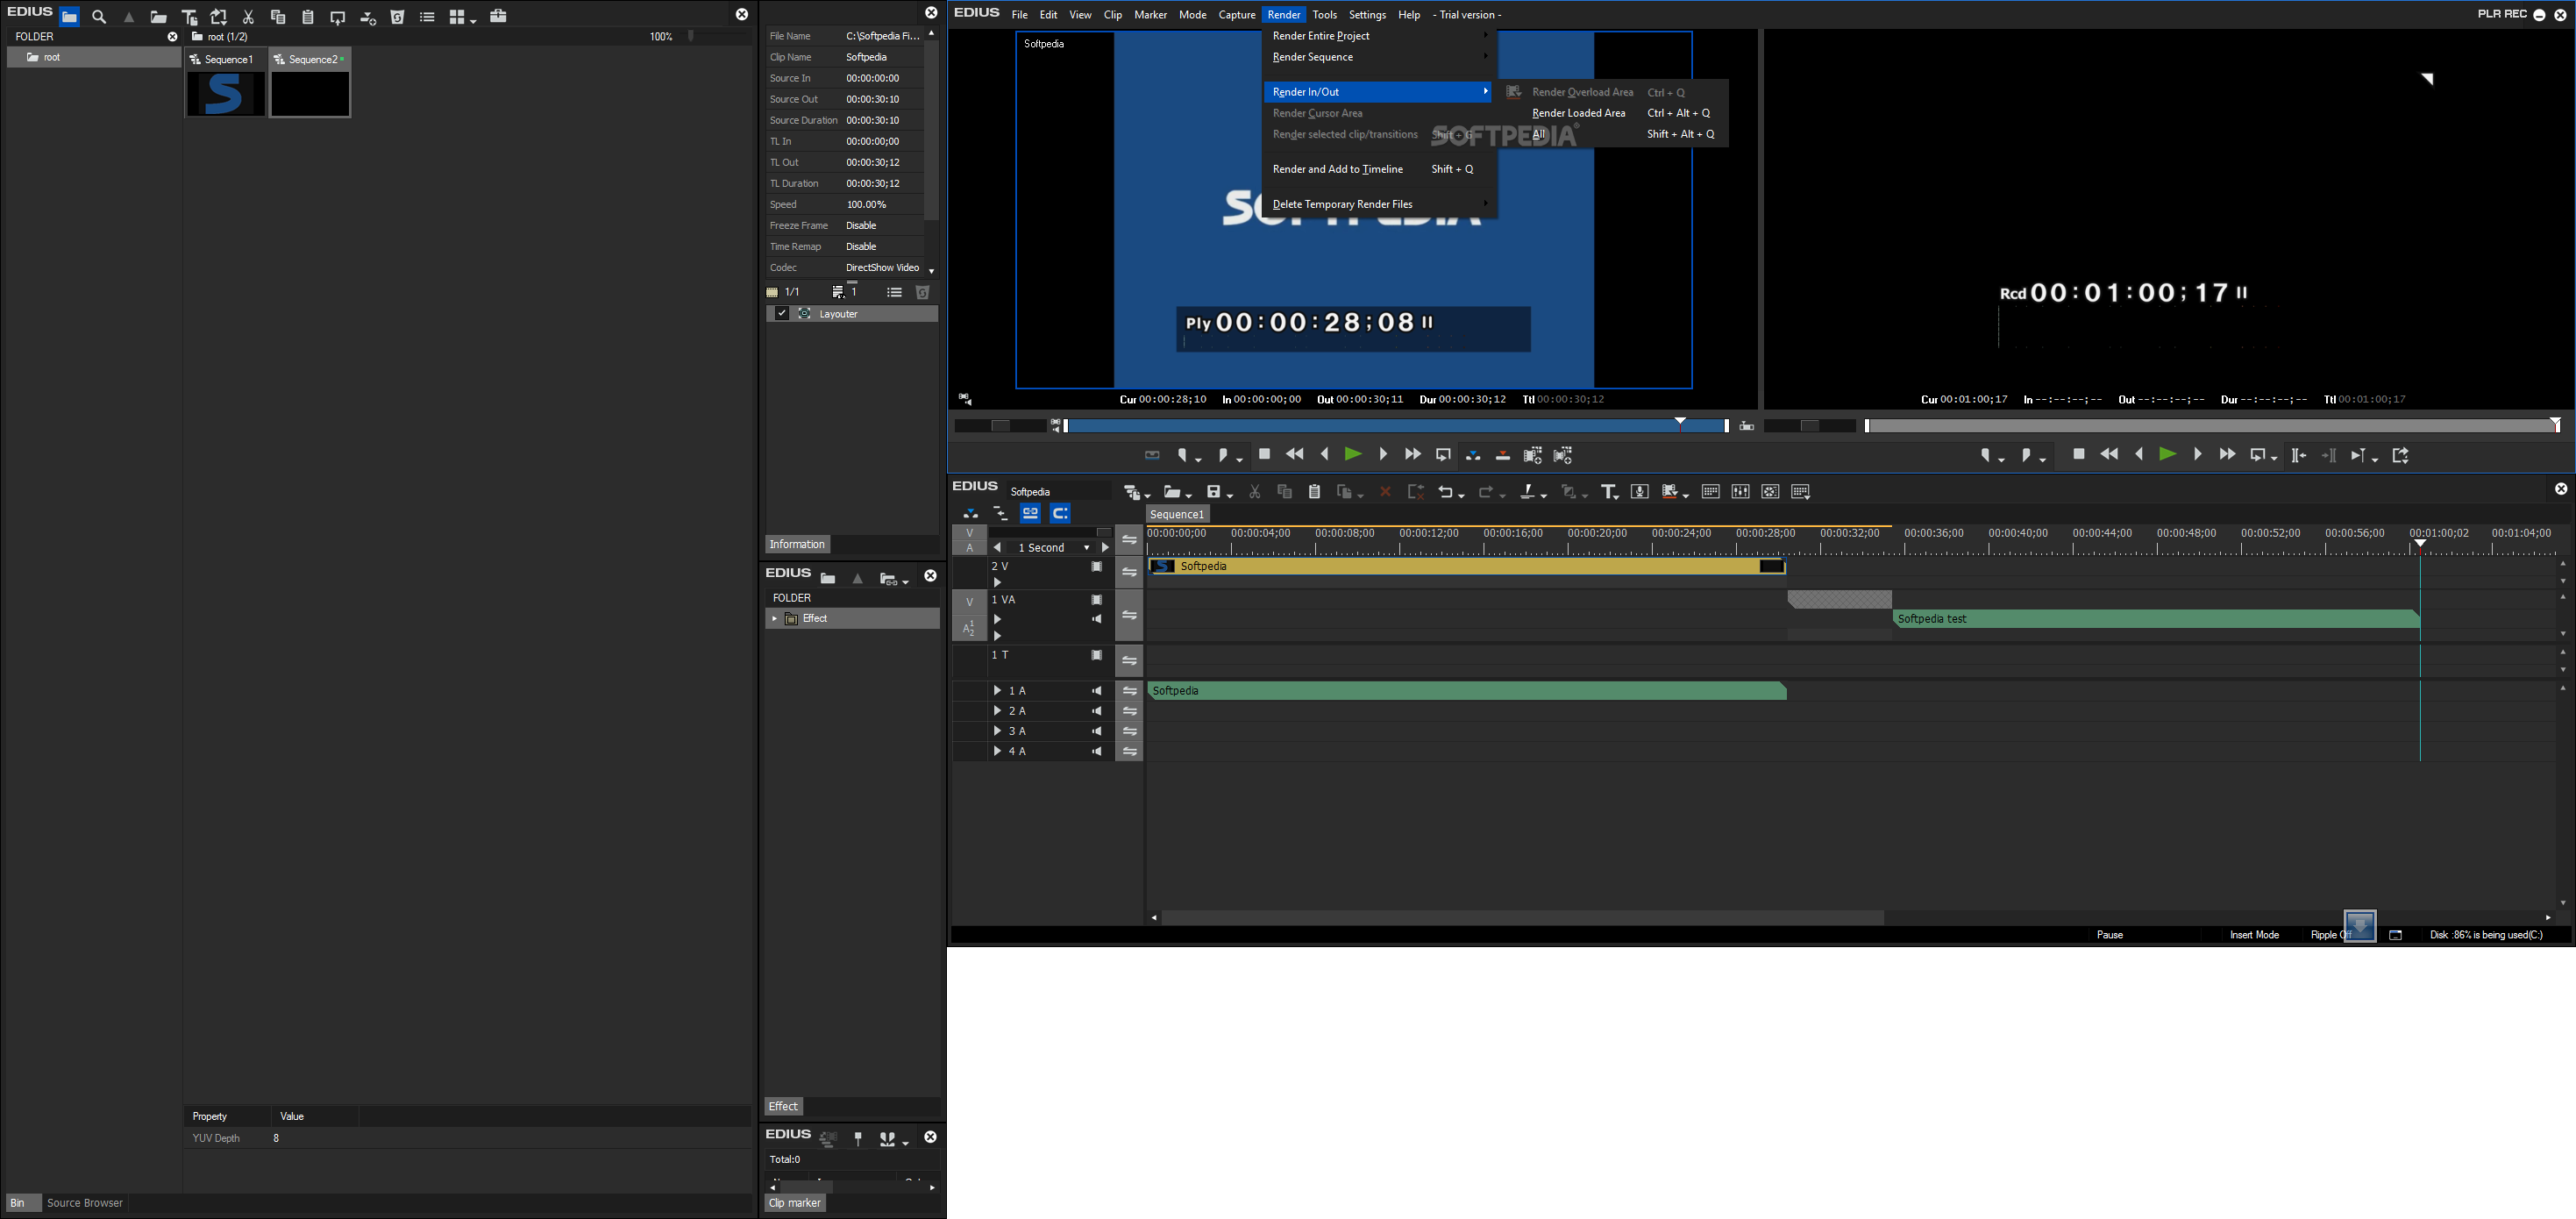The width and height of the screenshot is (2576, 1219).
Task: Select the root folder in Bin tree
Action: tap(94, 57)
